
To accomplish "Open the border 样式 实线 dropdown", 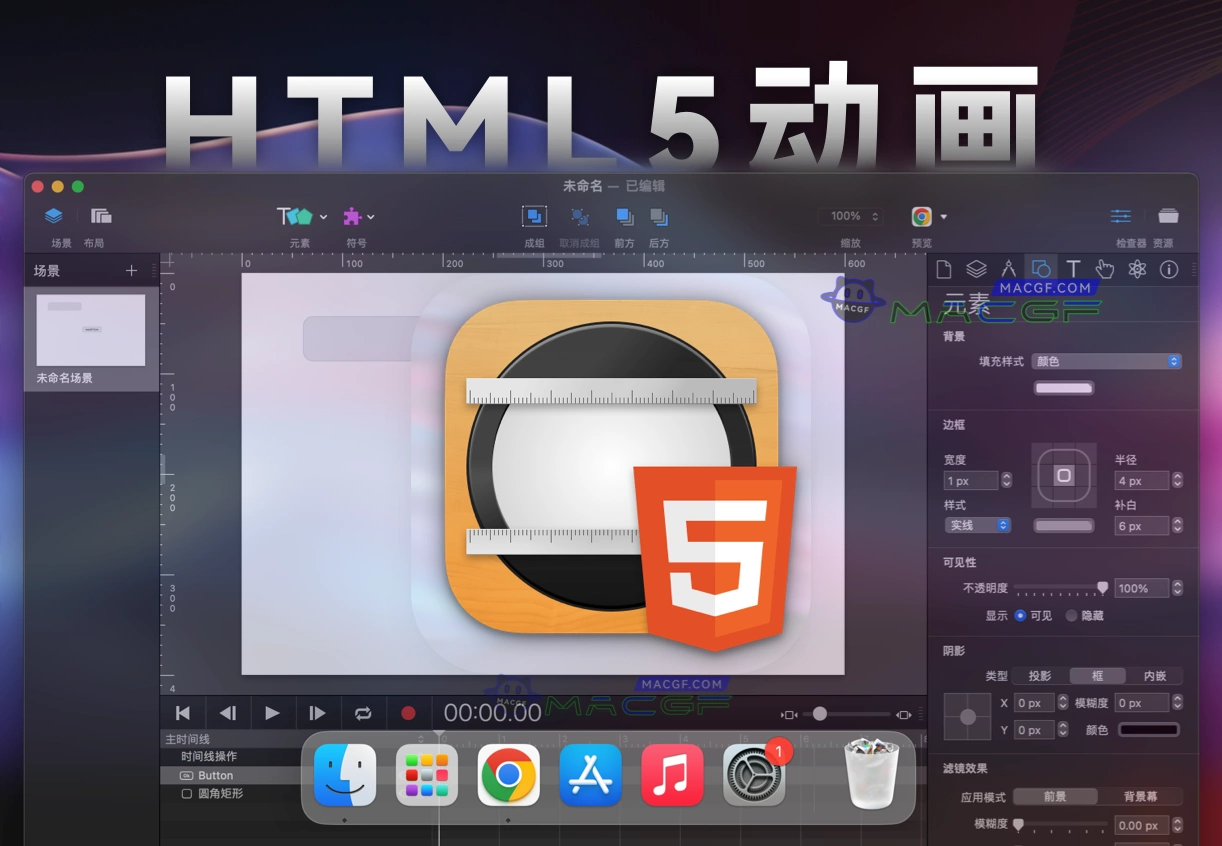I will (x=977, y=525).
